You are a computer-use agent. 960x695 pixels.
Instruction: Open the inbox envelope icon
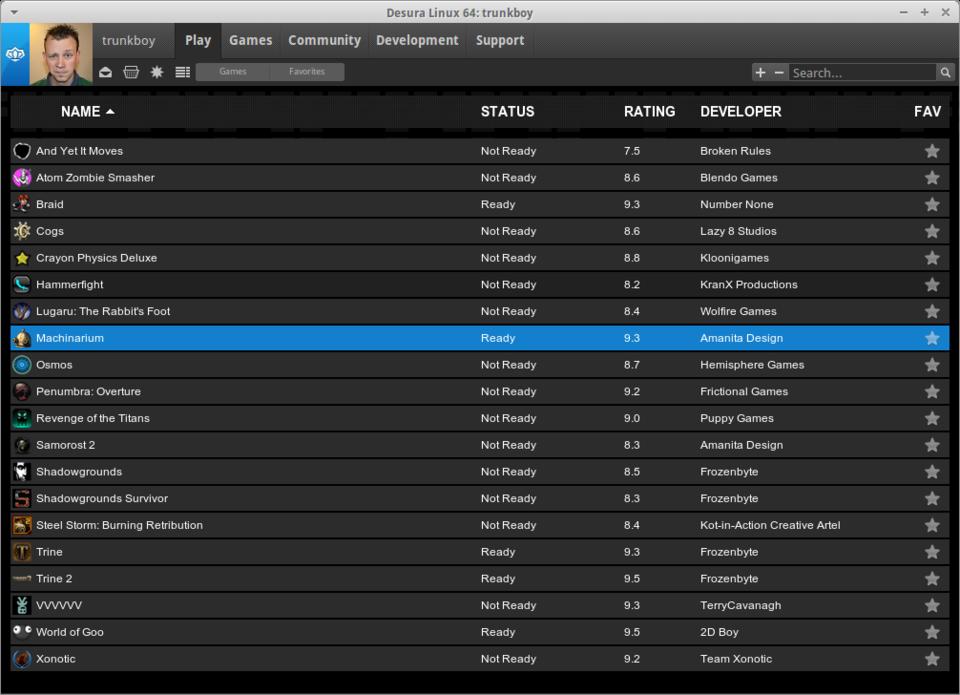106,72
